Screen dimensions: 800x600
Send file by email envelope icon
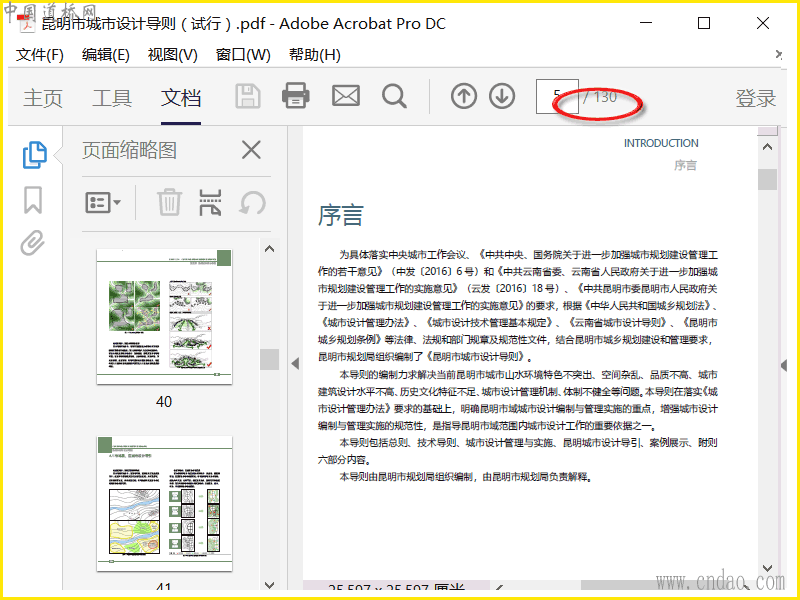(346, 96)
